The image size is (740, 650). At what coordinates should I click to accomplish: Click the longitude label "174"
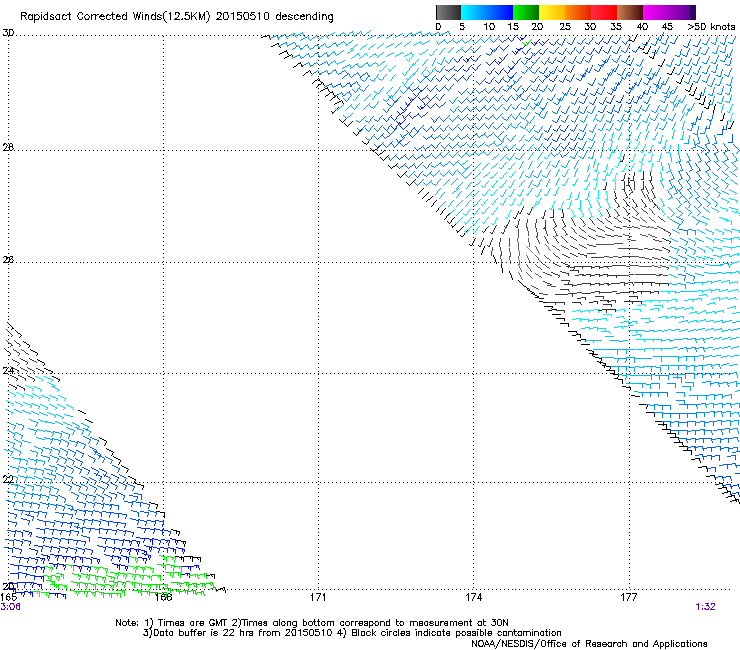(x=473, y=597)
